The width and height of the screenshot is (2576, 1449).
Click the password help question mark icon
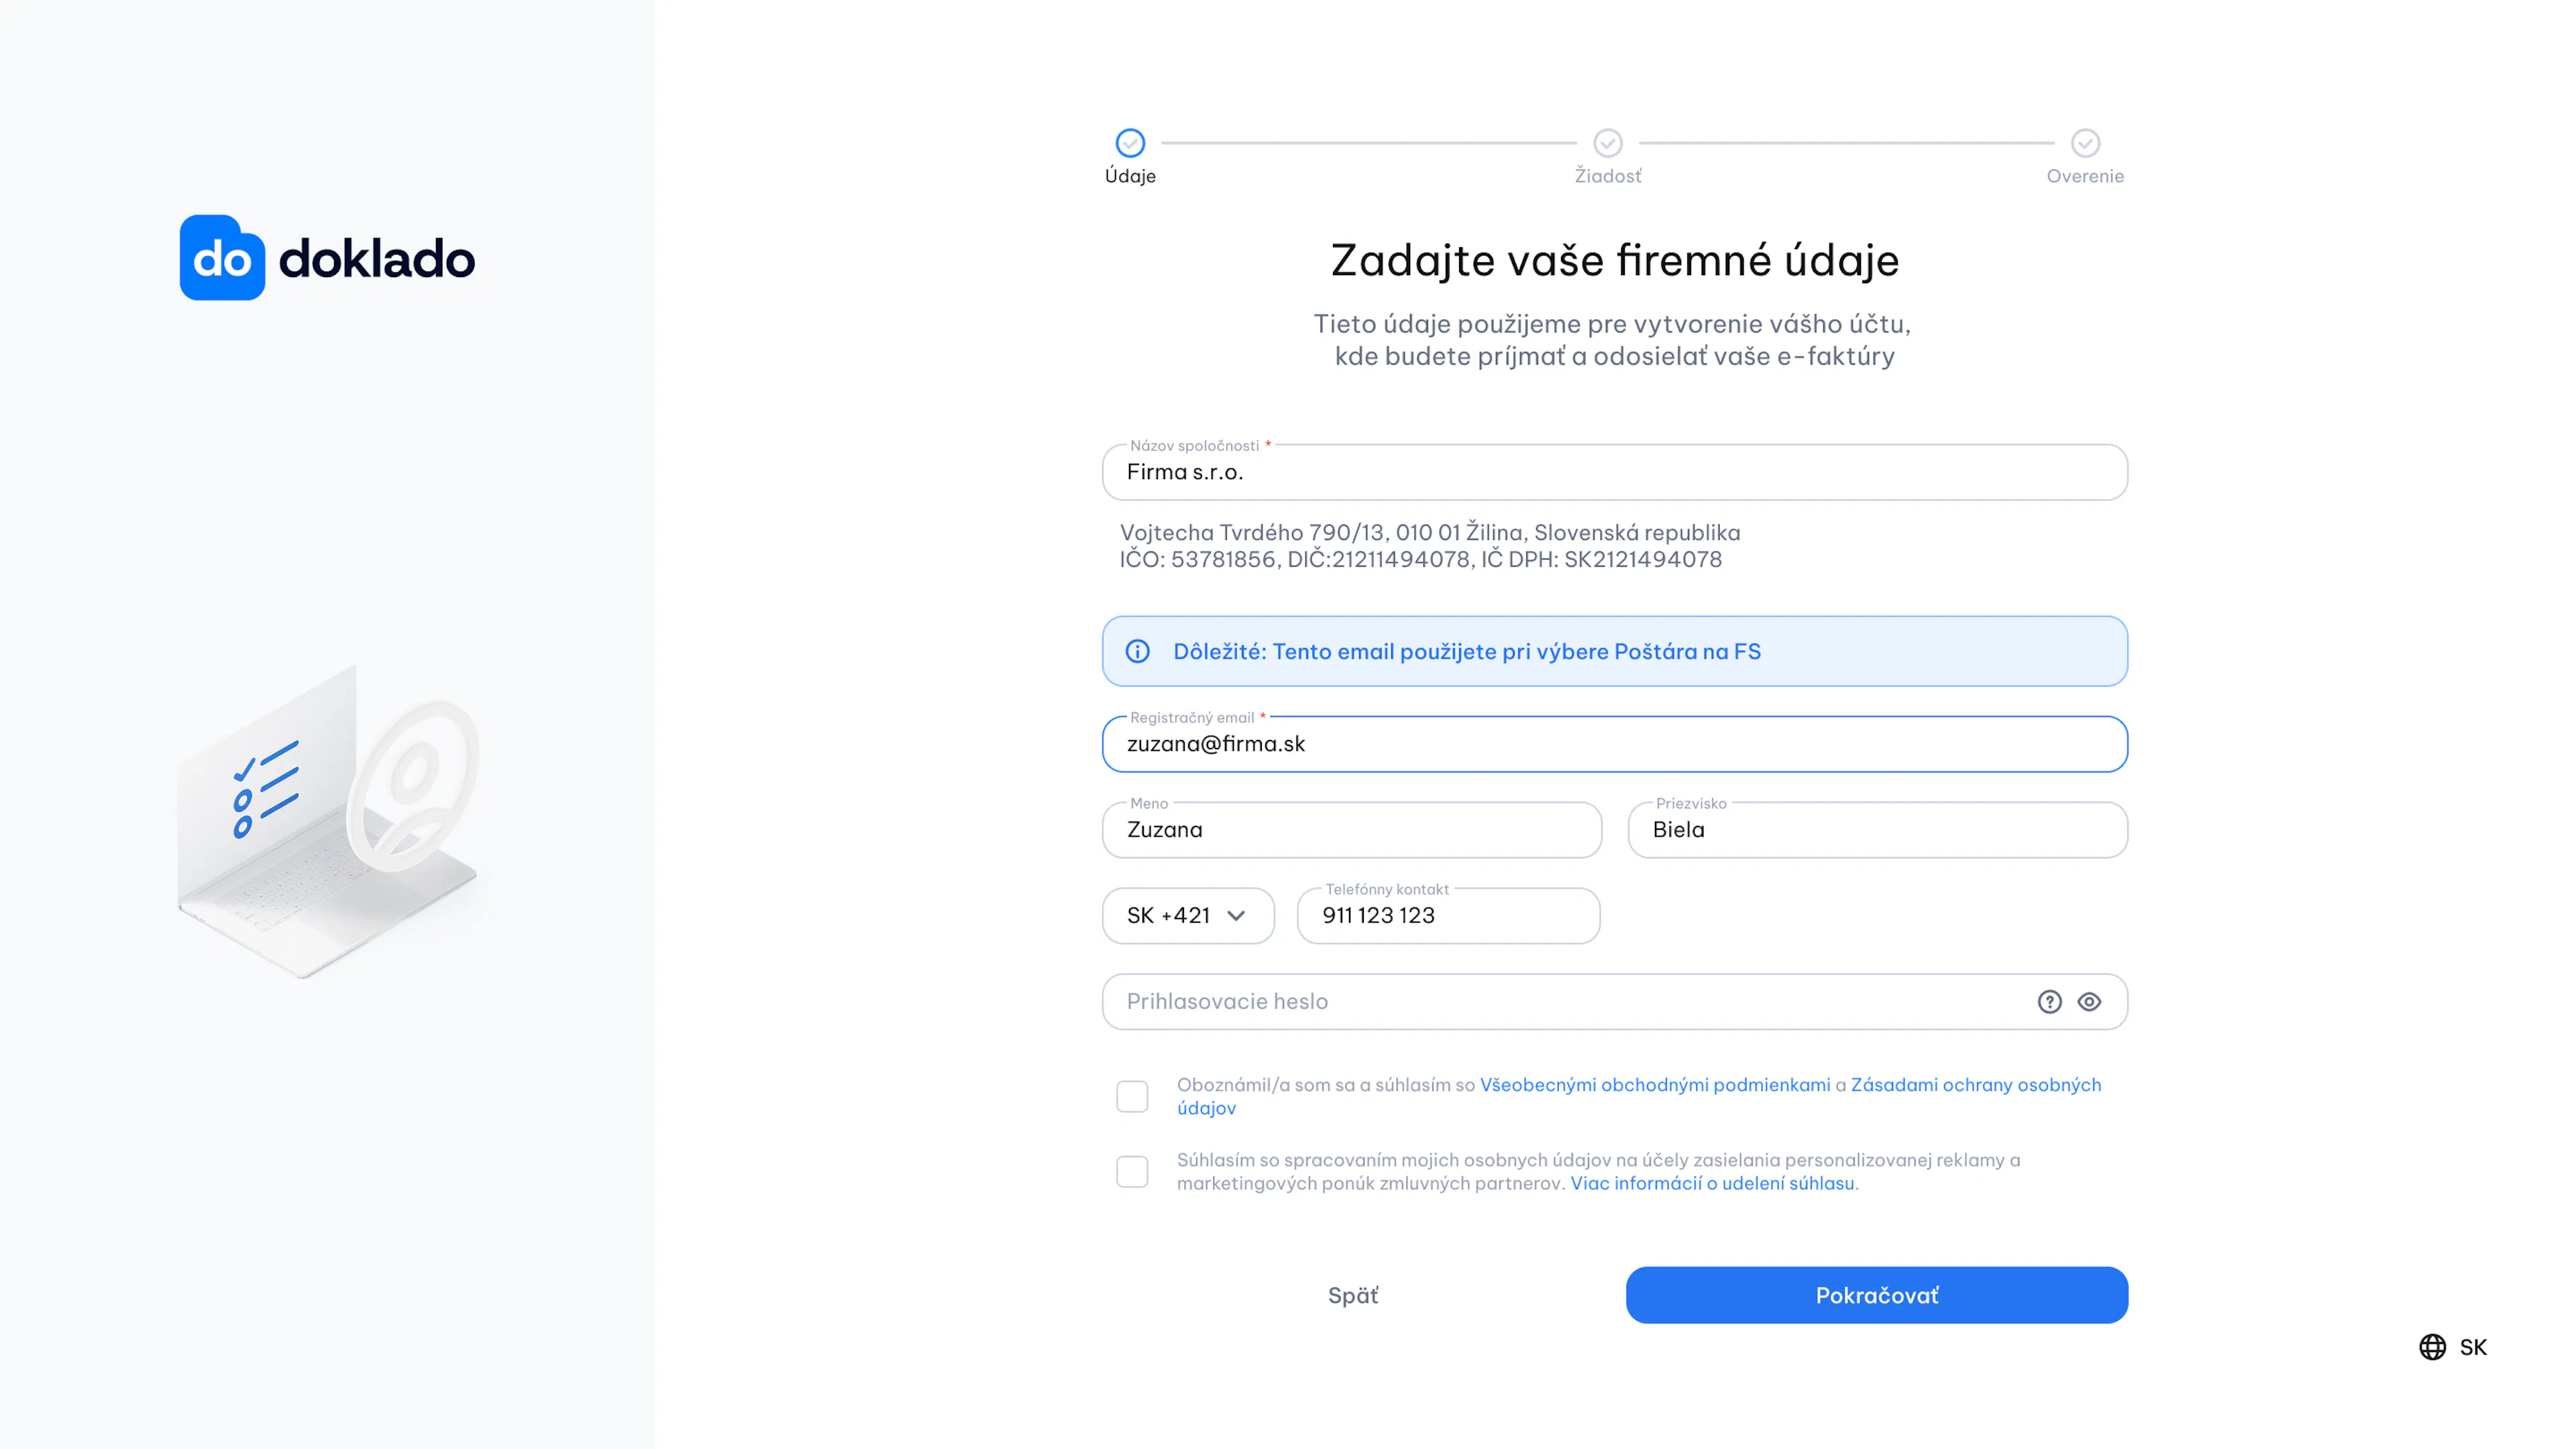click(x=2049, y=1001)
